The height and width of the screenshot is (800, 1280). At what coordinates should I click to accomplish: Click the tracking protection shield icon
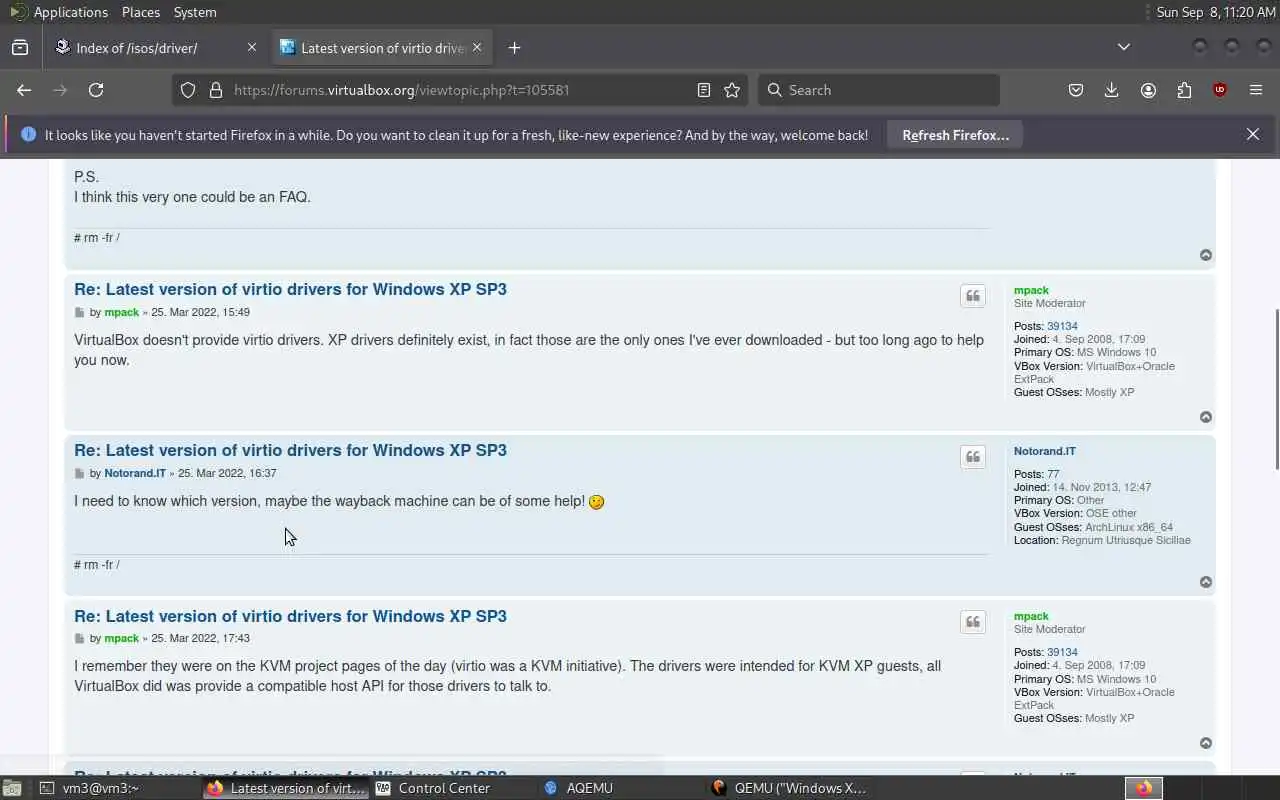coord(188,90)
